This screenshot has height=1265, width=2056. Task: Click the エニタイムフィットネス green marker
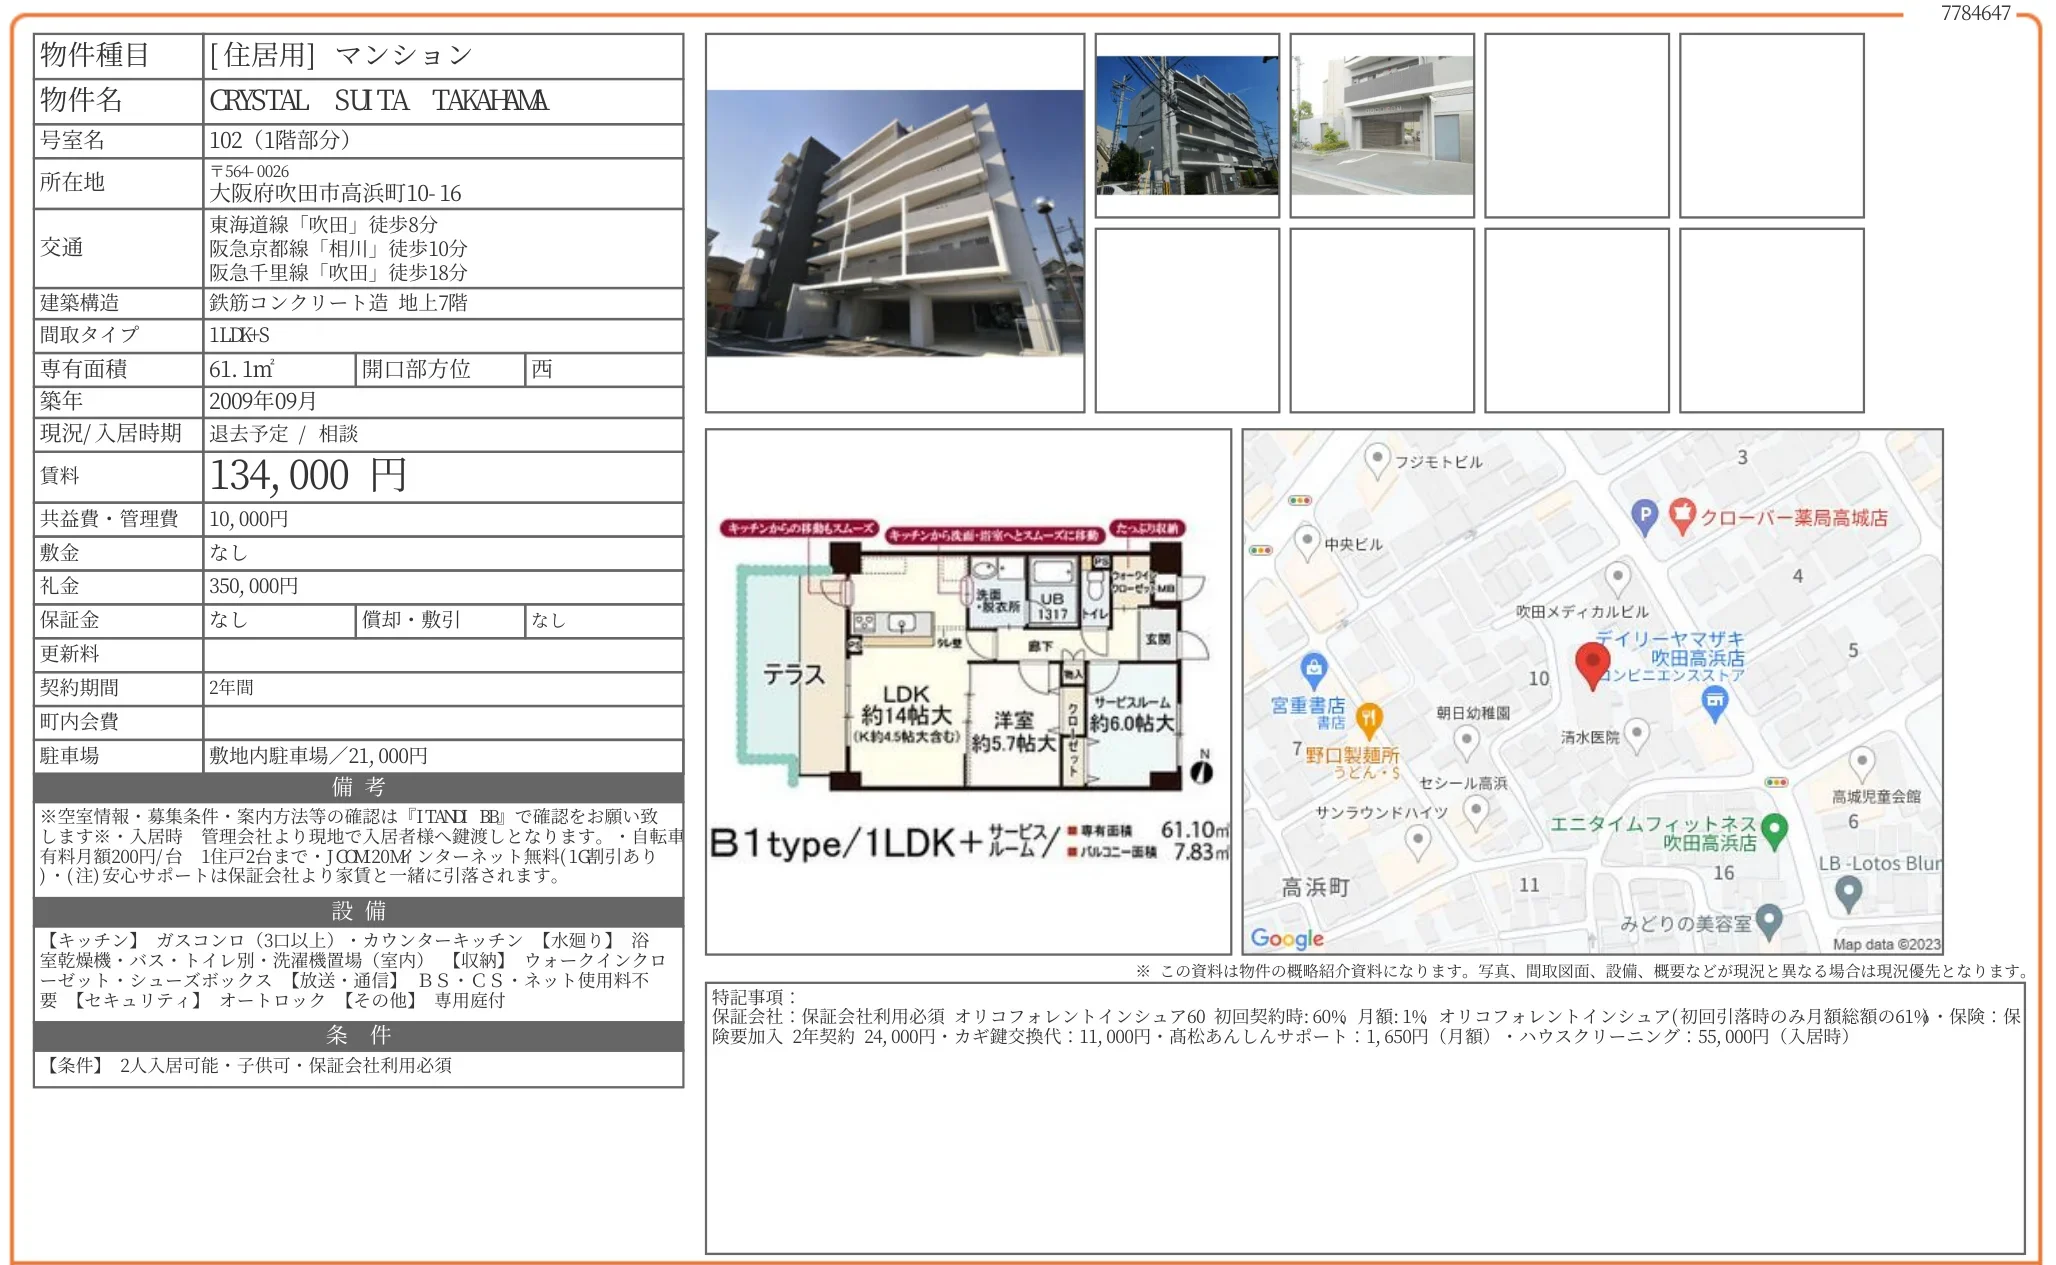pos(1774,829)
